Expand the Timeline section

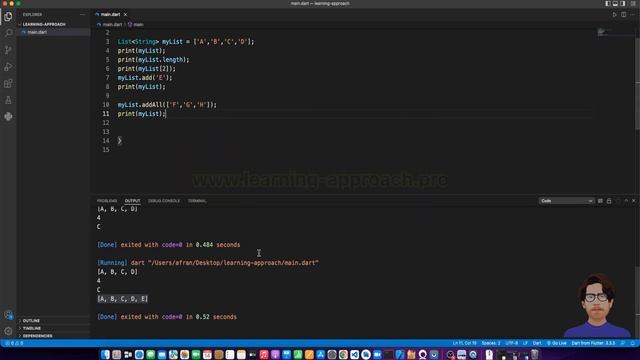click(x=31, y=328)
